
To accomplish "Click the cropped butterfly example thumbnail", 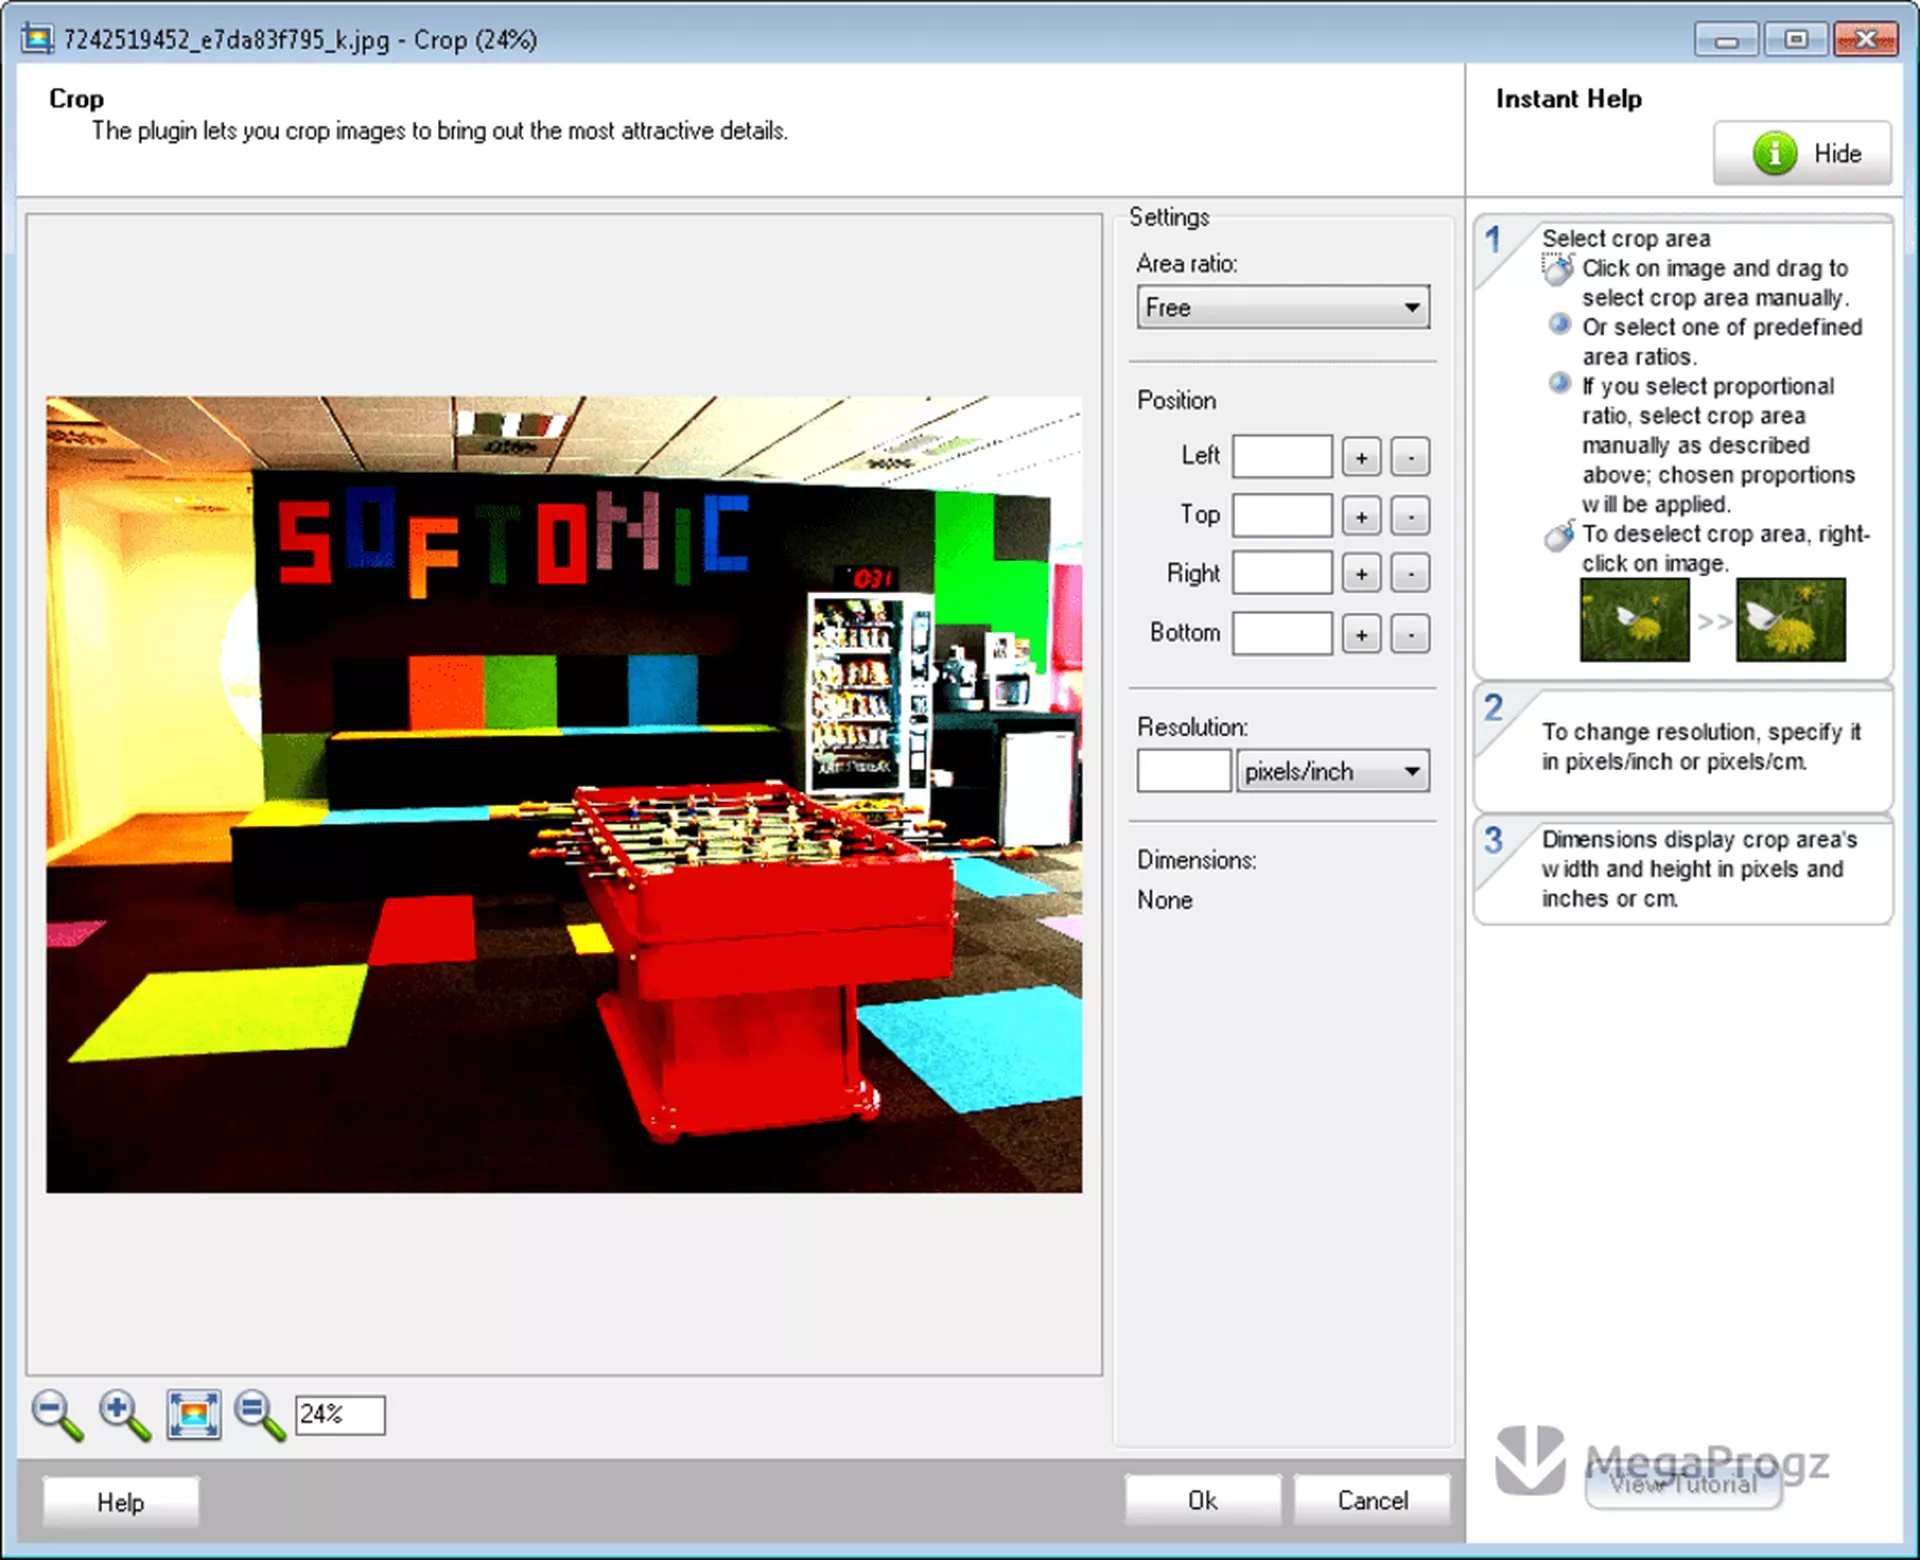I will click(1791, 620).
